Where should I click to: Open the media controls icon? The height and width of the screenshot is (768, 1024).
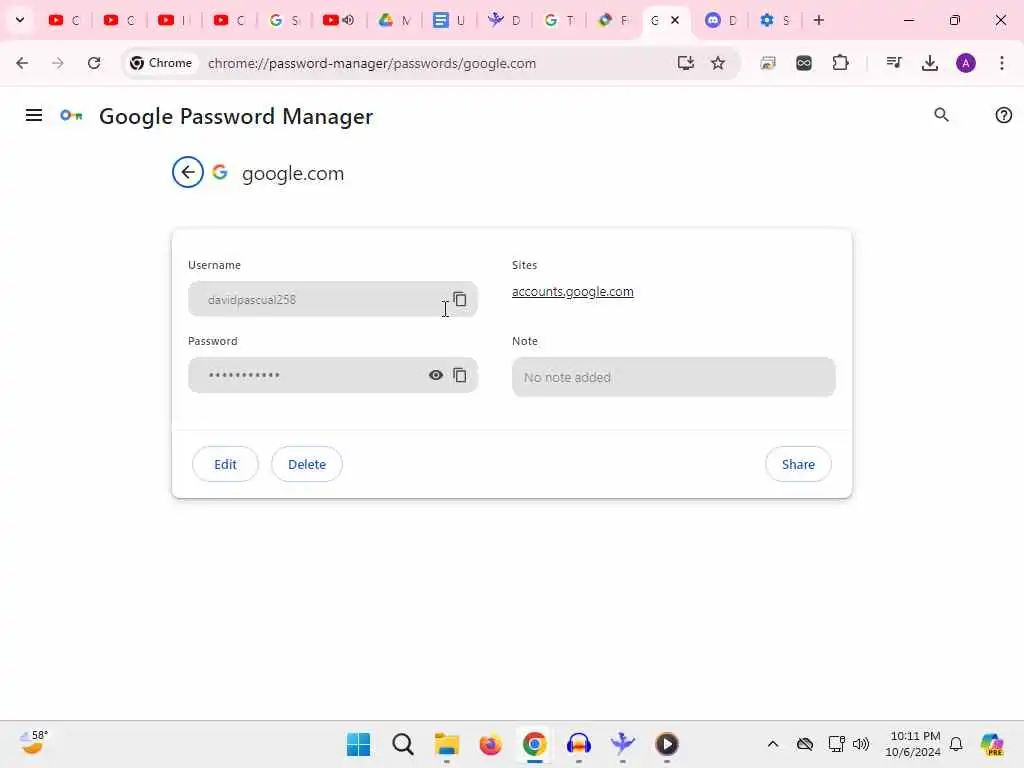tap(894, 63)
